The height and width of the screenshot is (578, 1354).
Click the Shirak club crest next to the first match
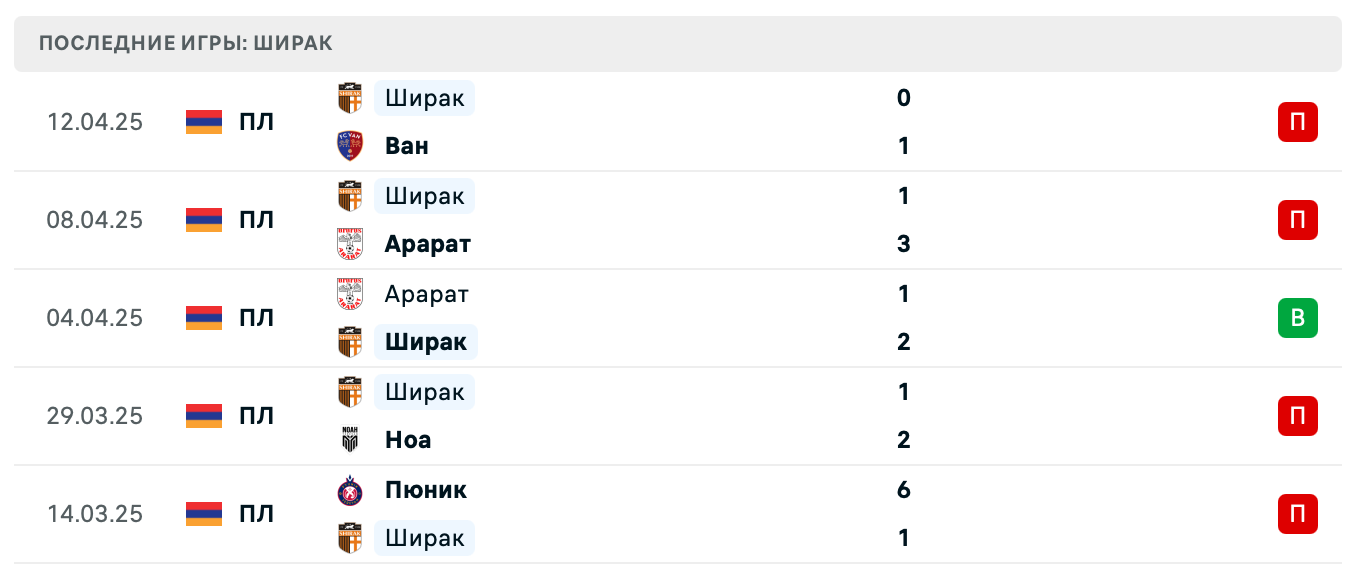pyautogui.click(x=349, y=98)
